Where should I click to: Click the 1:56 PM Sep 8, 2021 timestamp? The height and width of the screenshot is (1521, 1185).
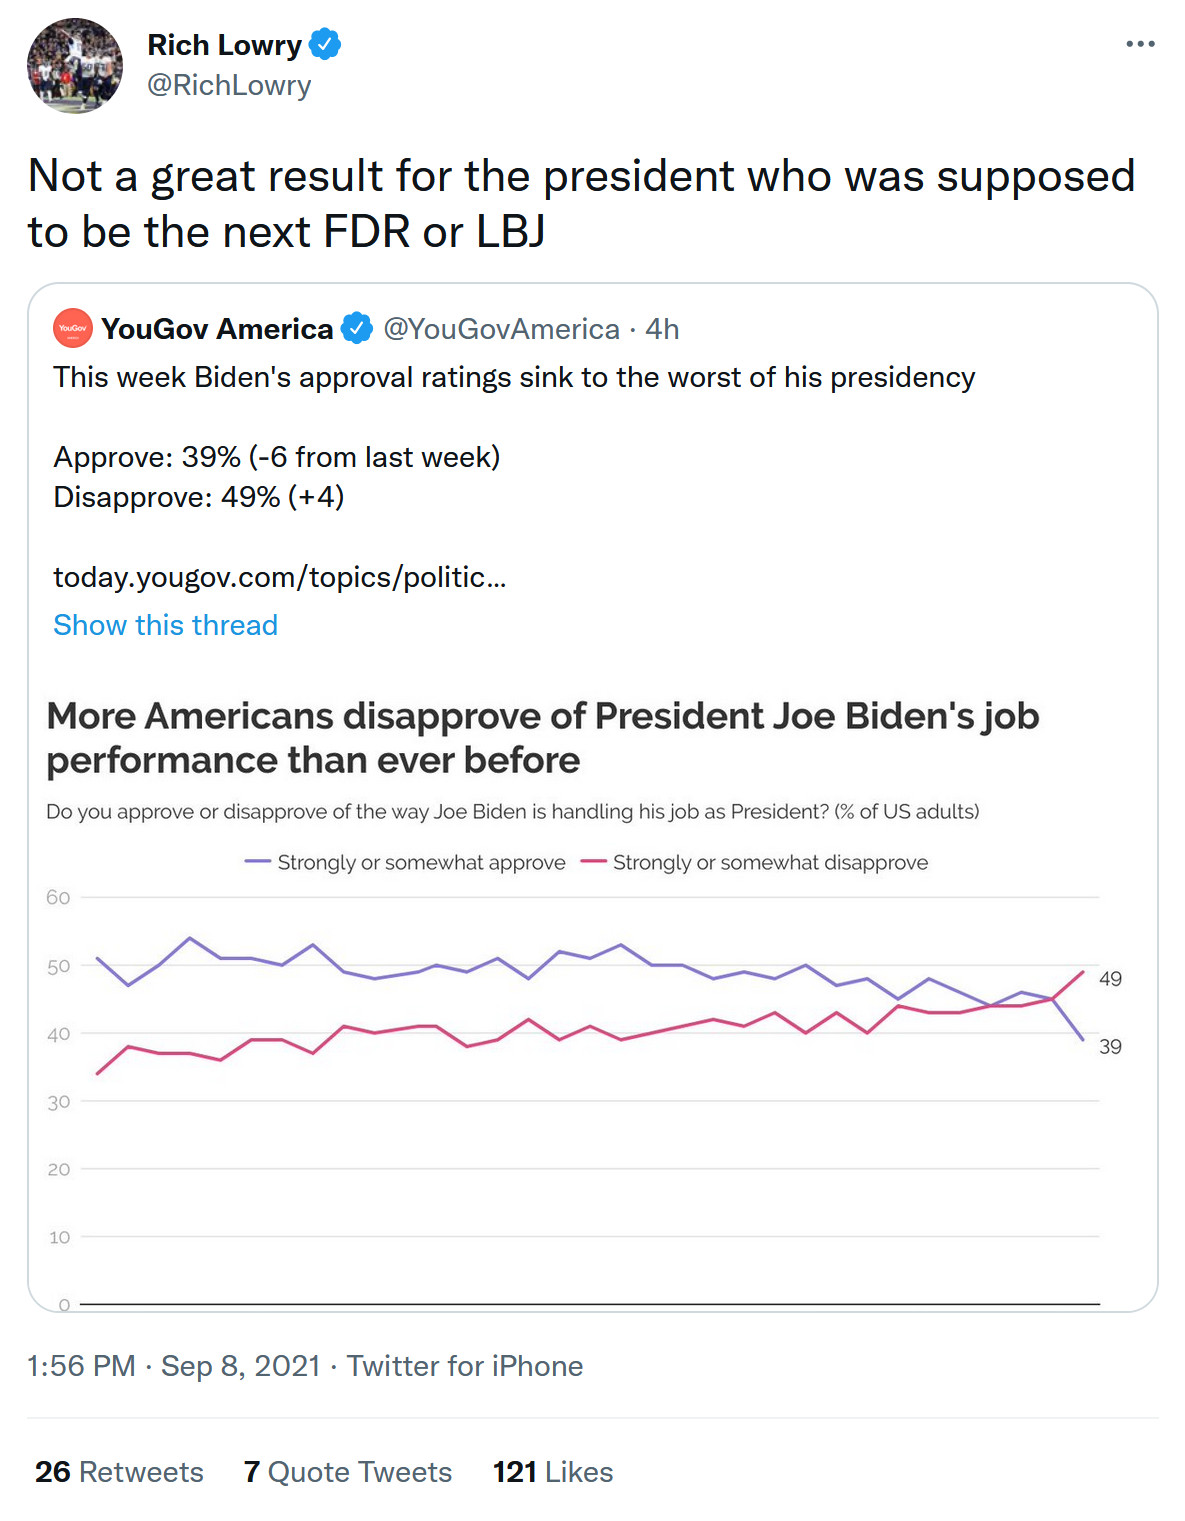(174, 1366)
